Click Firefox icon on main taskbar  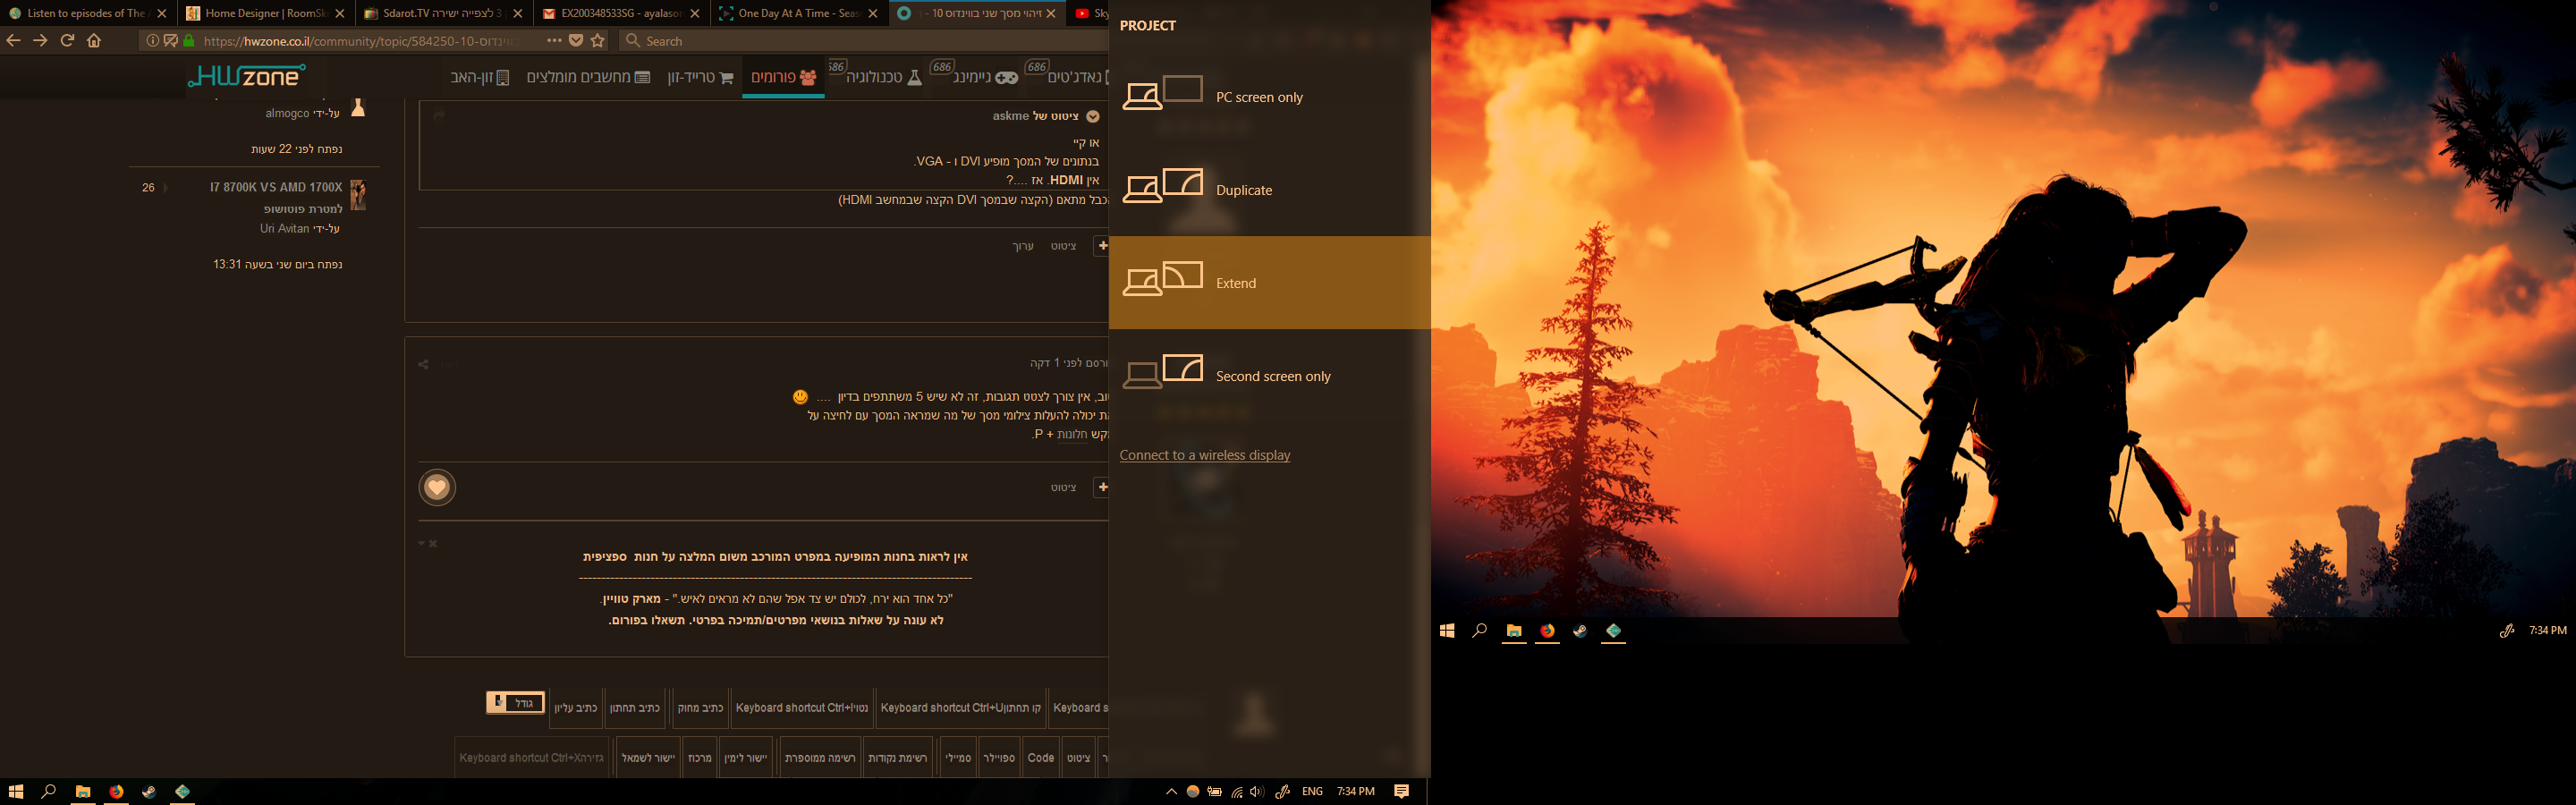116,791
